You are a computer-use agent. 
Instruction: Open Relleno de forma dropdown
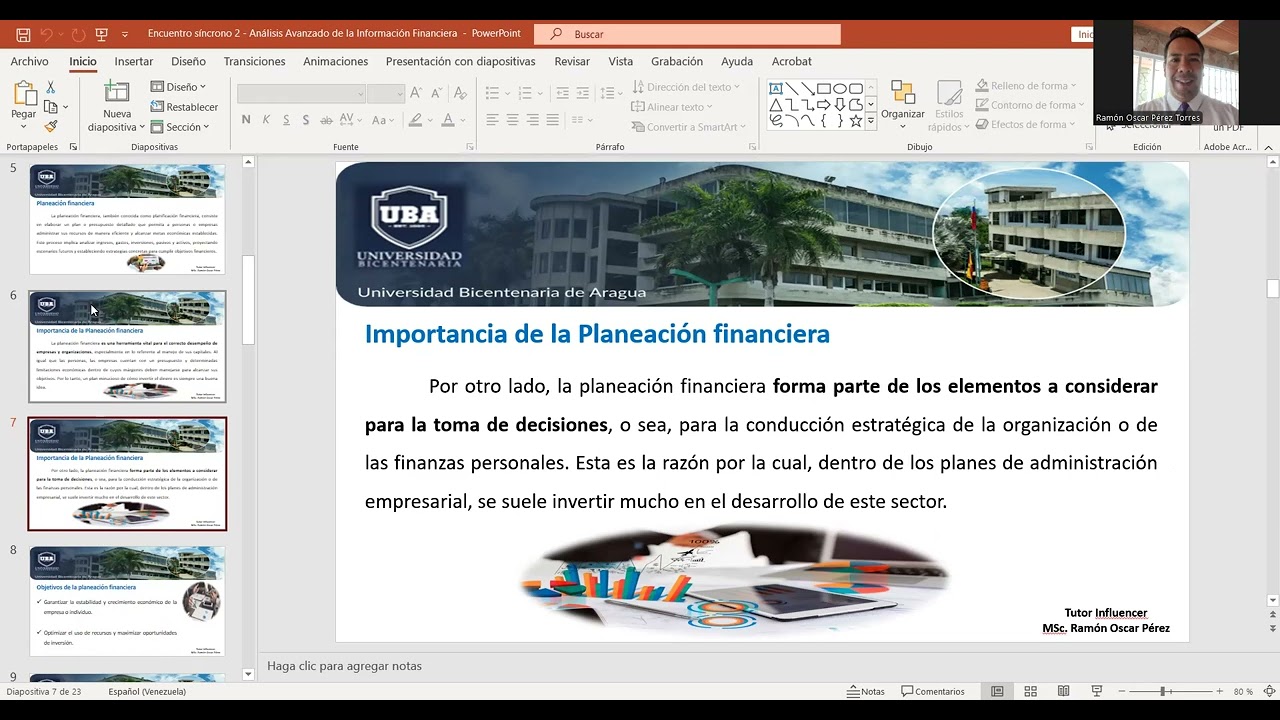coord(1026,86)
